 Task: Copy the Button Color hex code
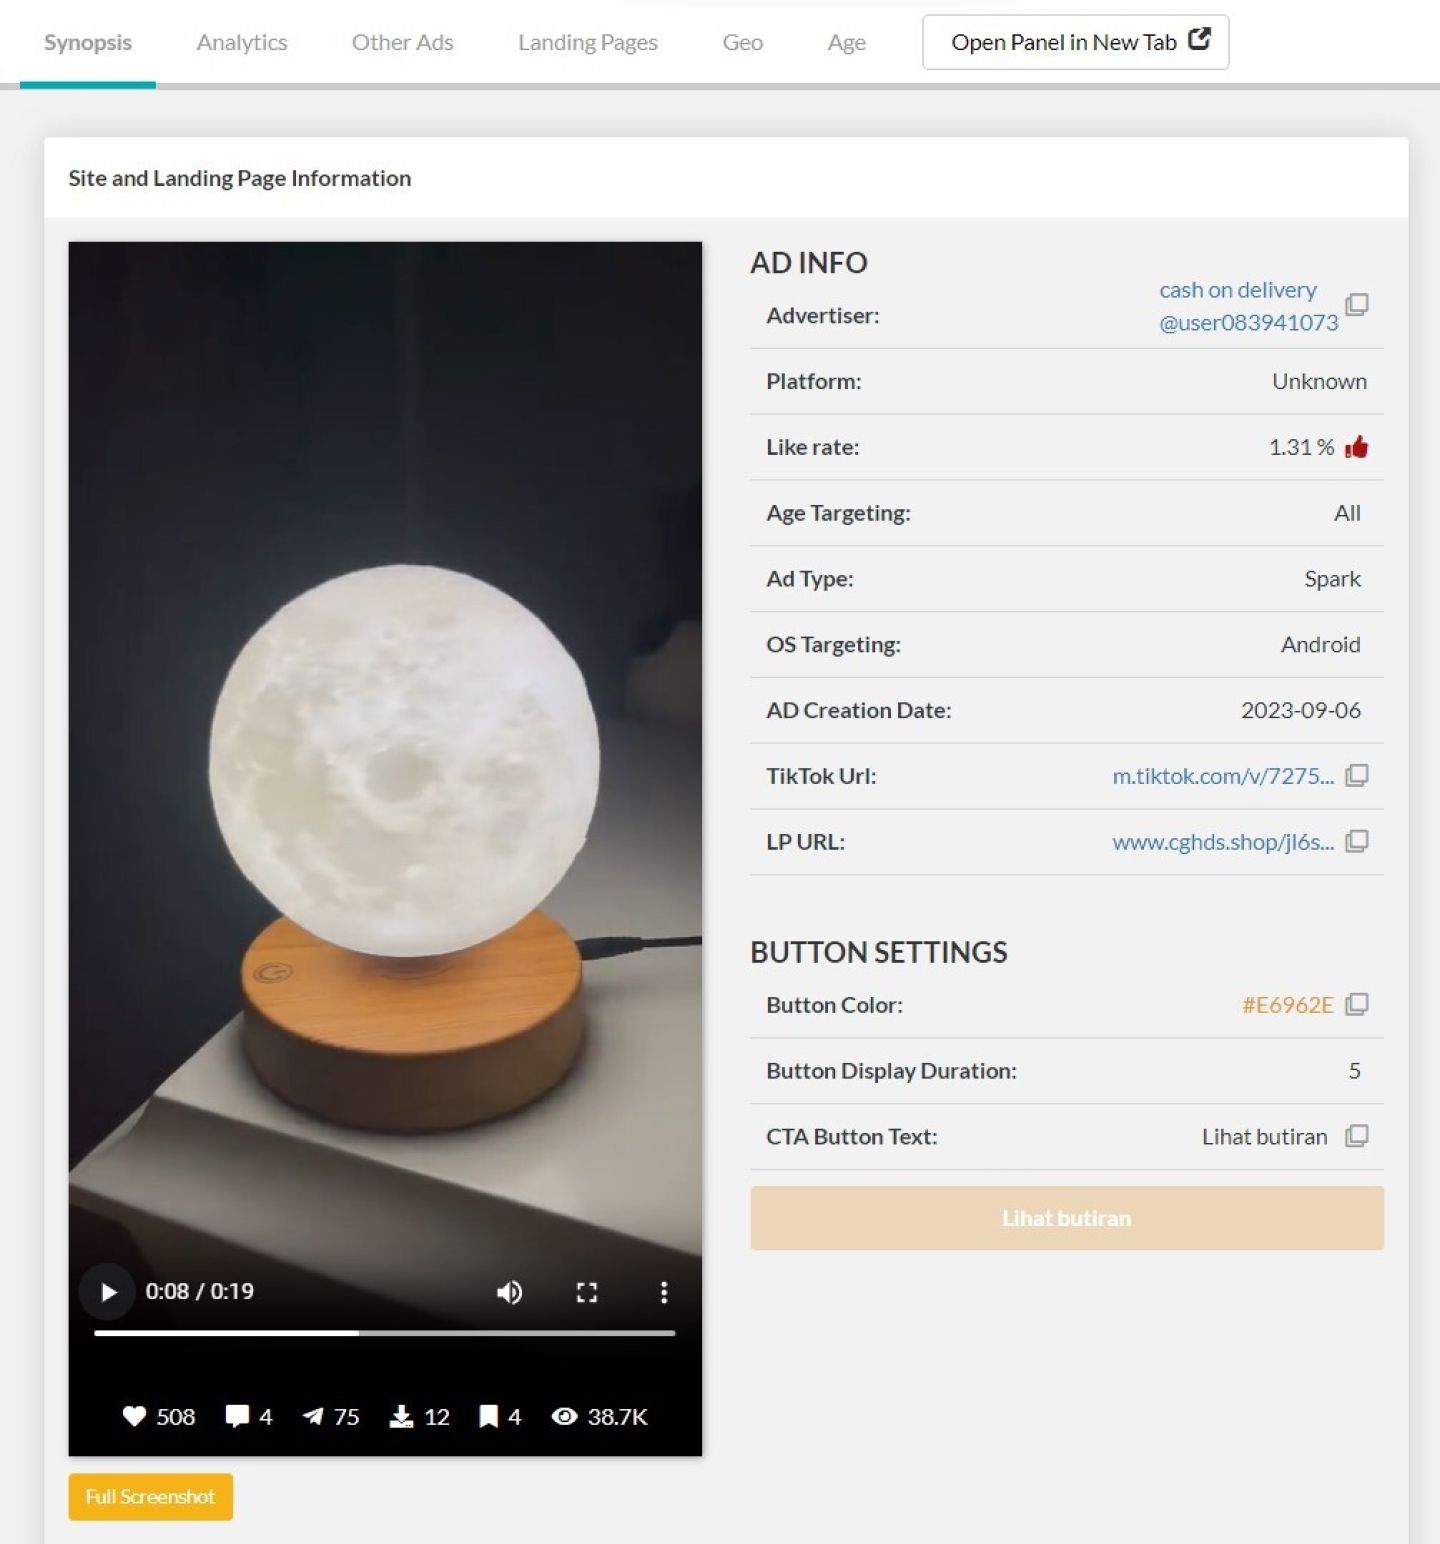click(x=1356, y=1005)
